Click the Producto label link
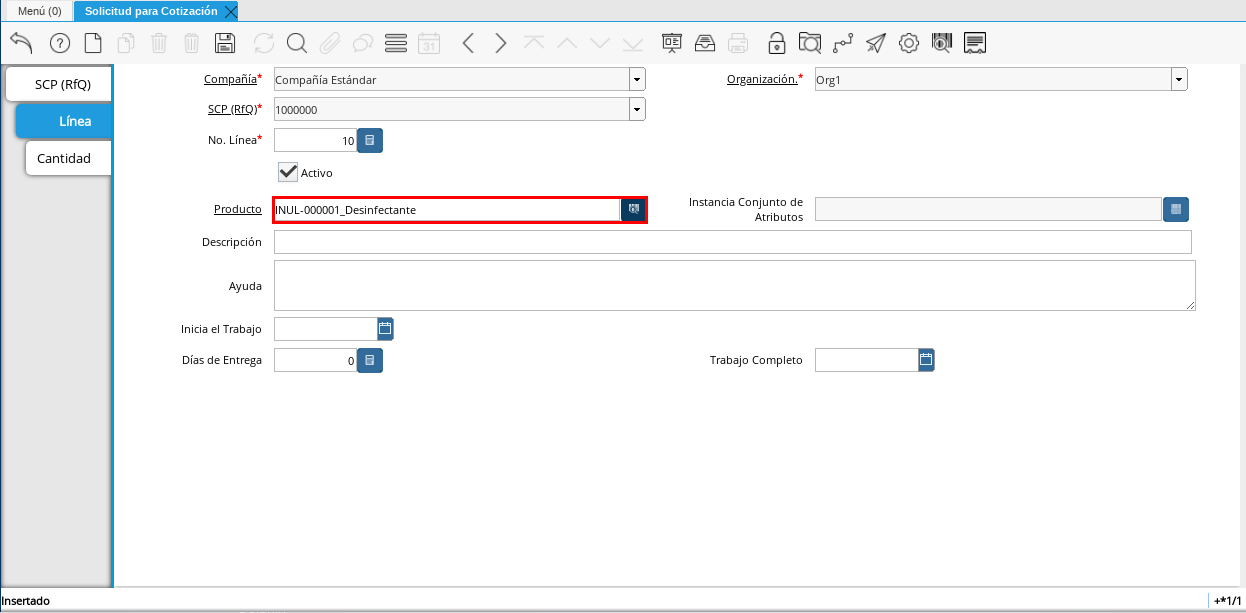Image resolution: width=1246 pixels, height=613 pixels. click(238, 209)
